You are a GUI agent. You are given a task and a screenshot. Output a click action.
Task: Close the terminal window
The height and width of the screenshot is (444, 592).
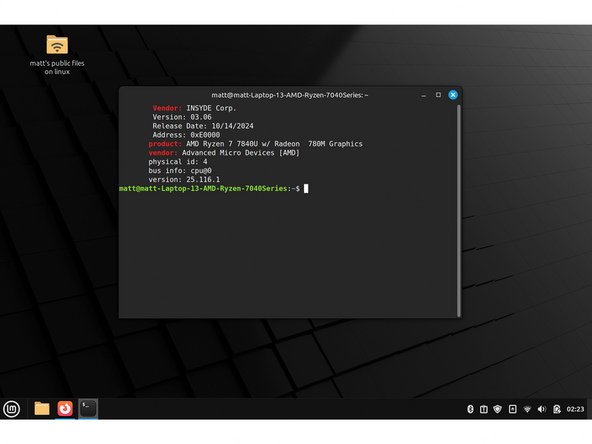(453, 95)
